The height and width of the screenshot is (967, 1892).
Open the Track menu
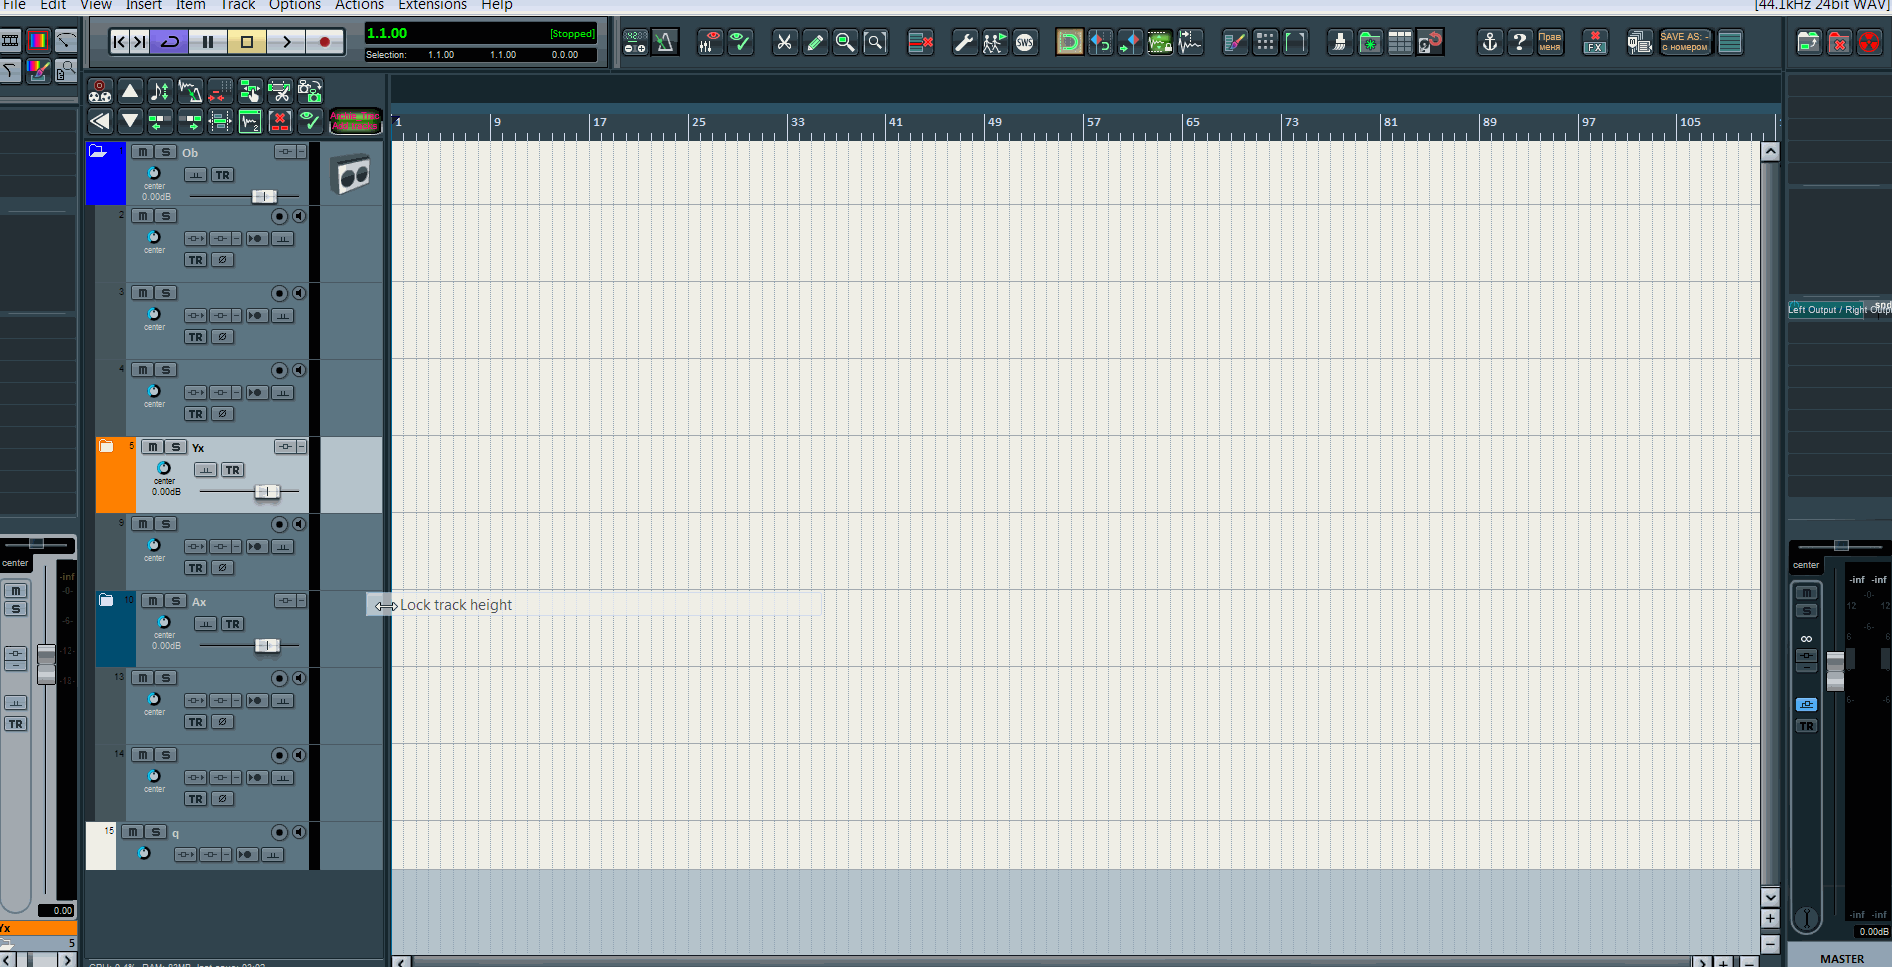pos(238,5)
